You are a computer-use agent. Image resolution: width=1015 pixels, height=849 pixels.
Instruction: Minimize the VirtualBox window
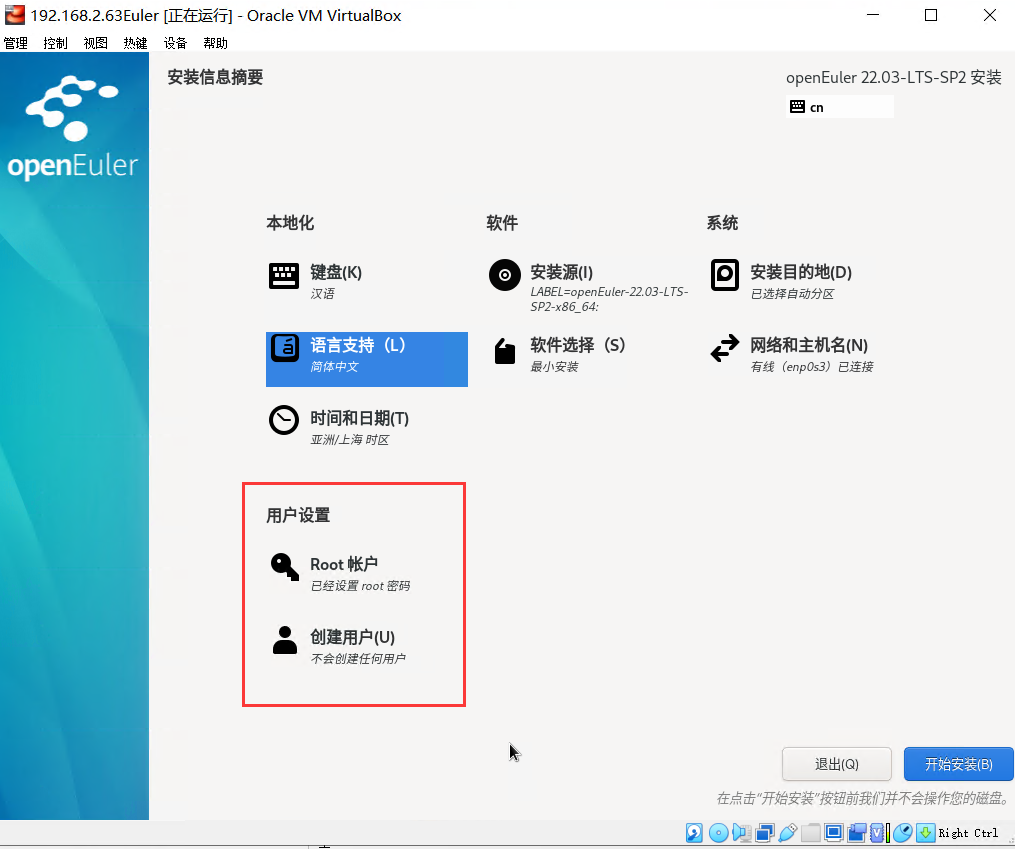(873, 15)
